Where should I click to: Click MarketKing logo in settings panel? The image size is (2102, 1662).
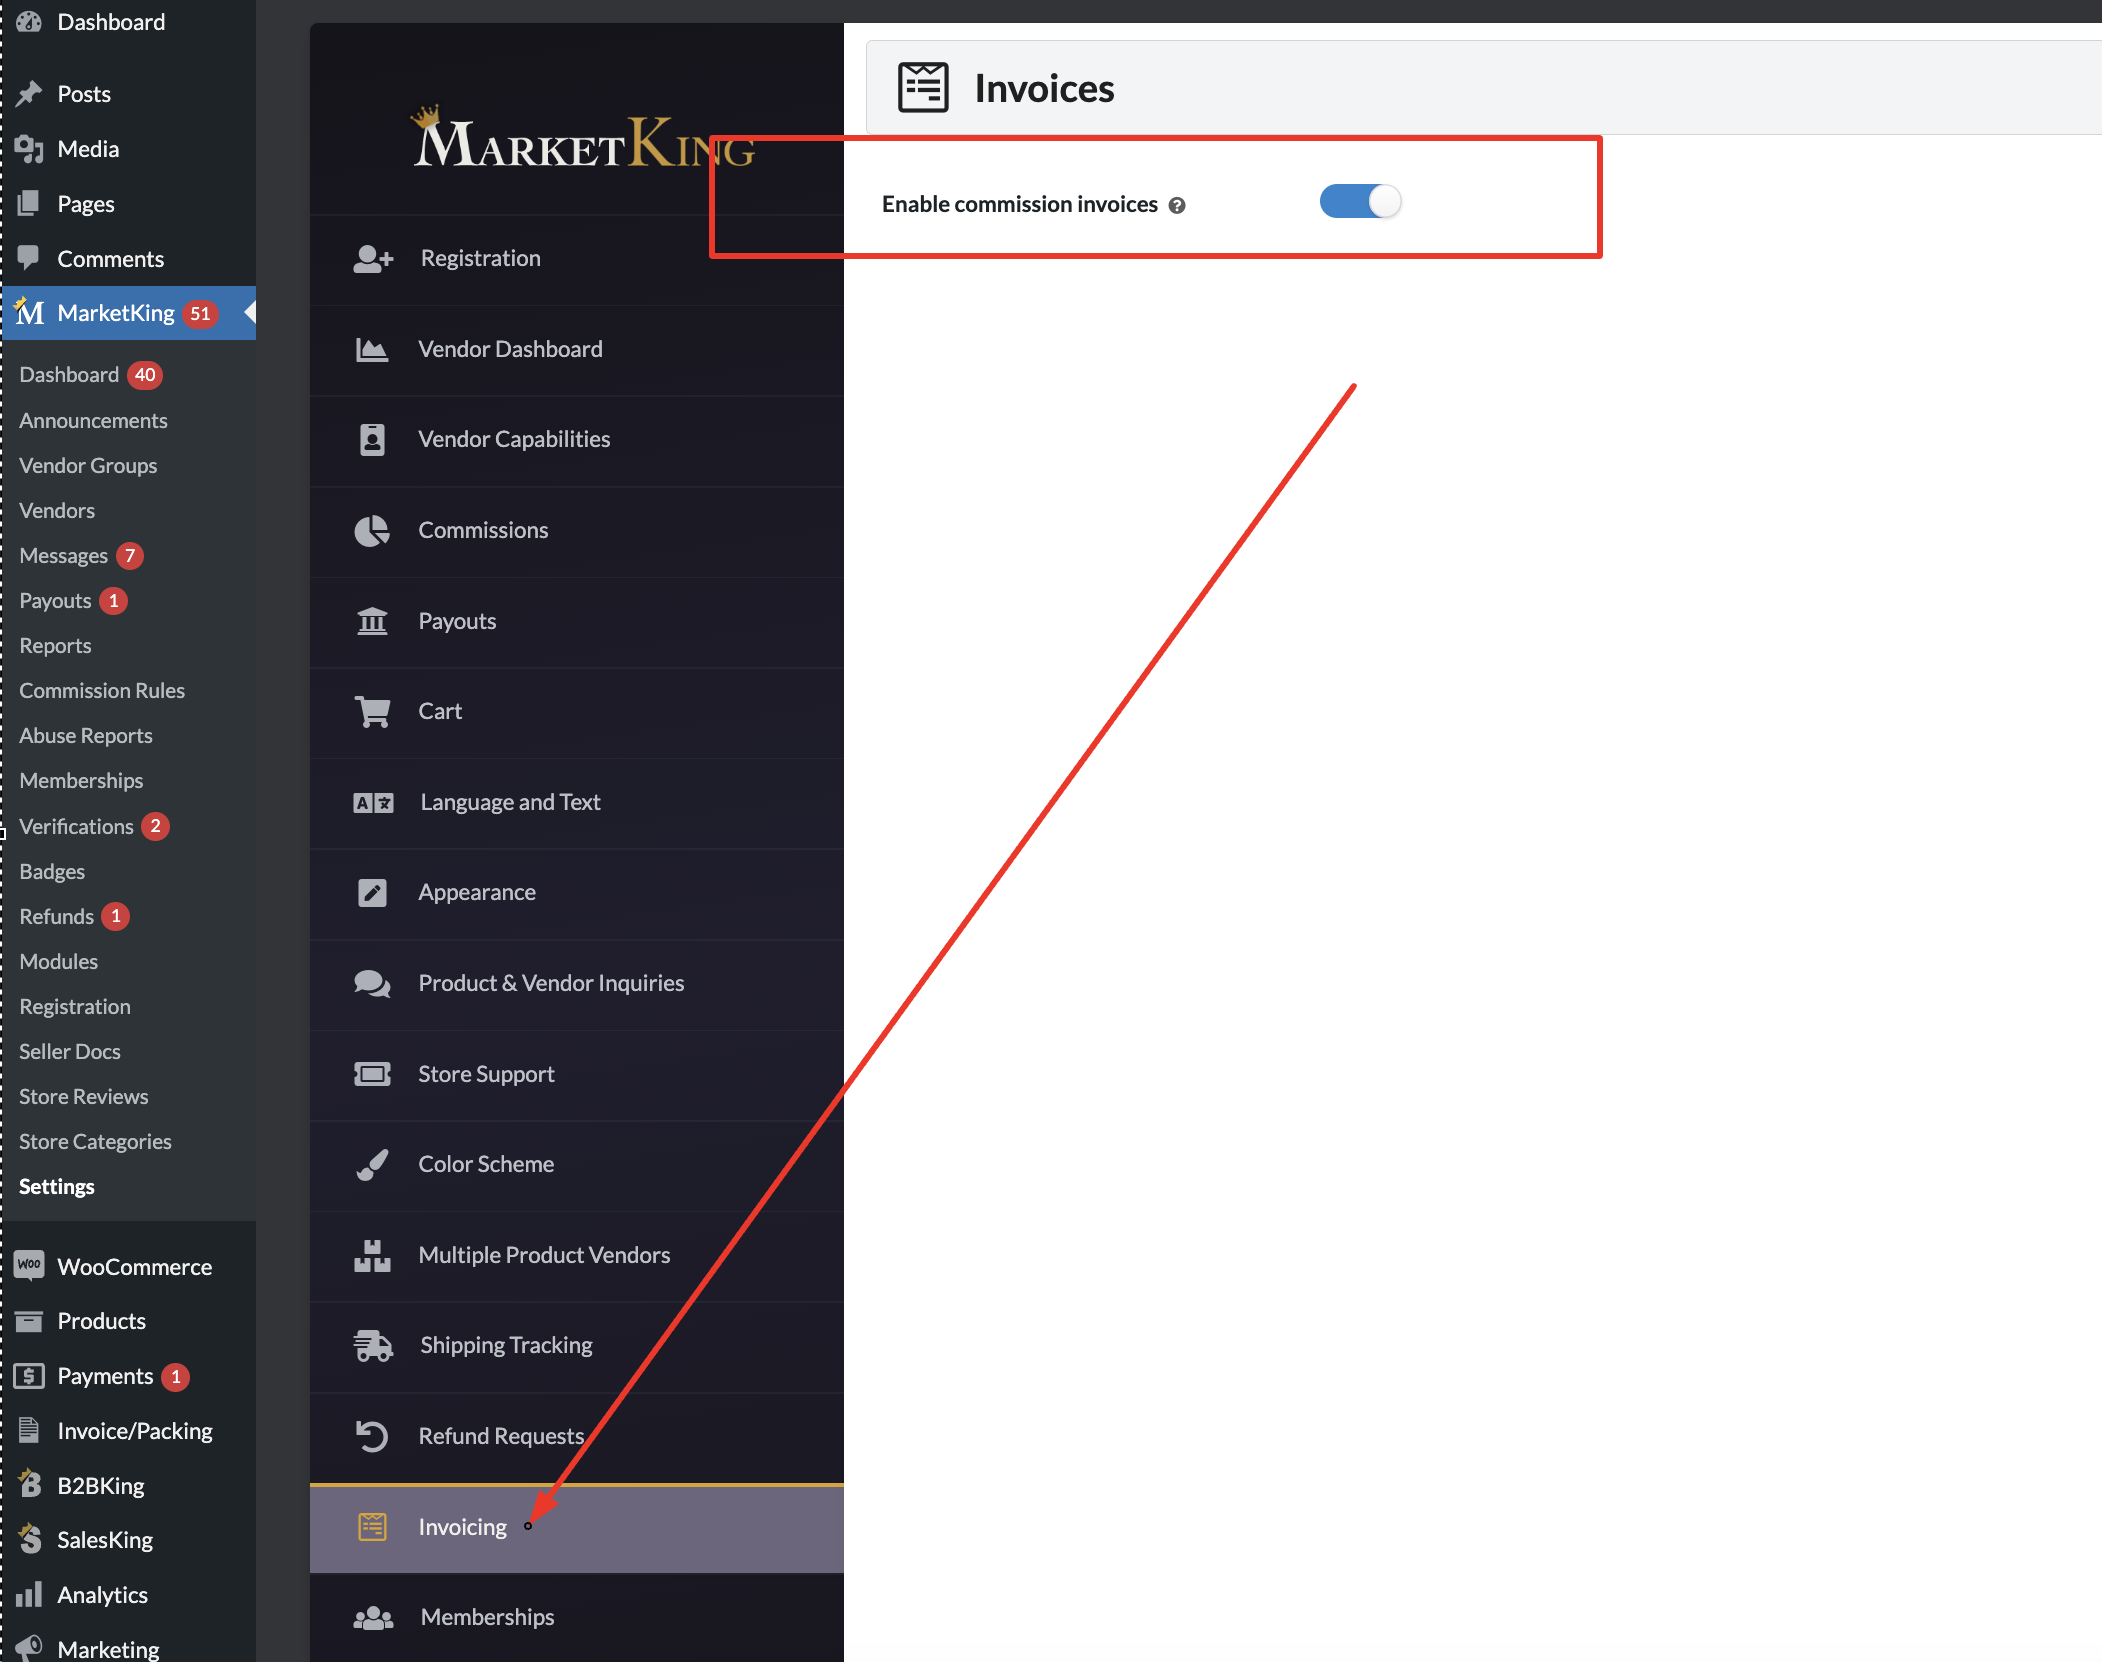click(583, 136)
